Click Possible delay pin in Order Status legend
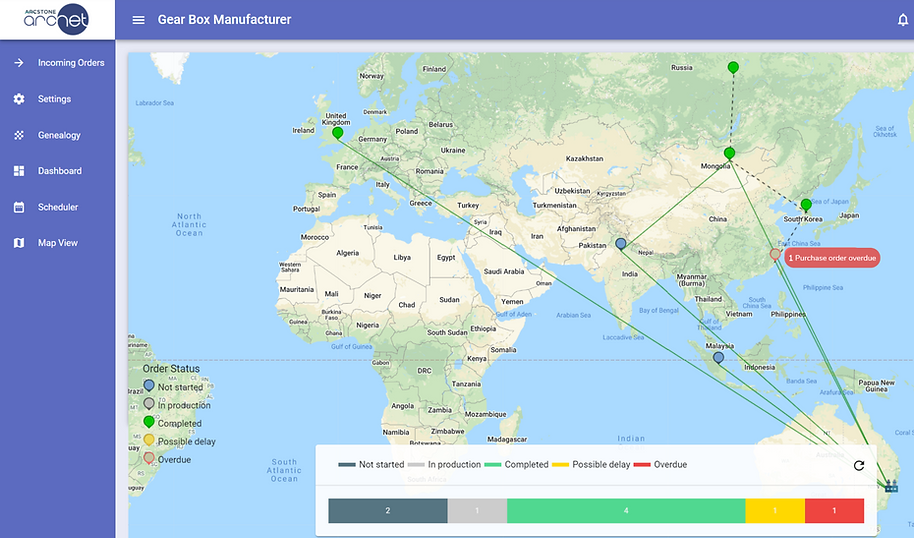 click(149, 439)
